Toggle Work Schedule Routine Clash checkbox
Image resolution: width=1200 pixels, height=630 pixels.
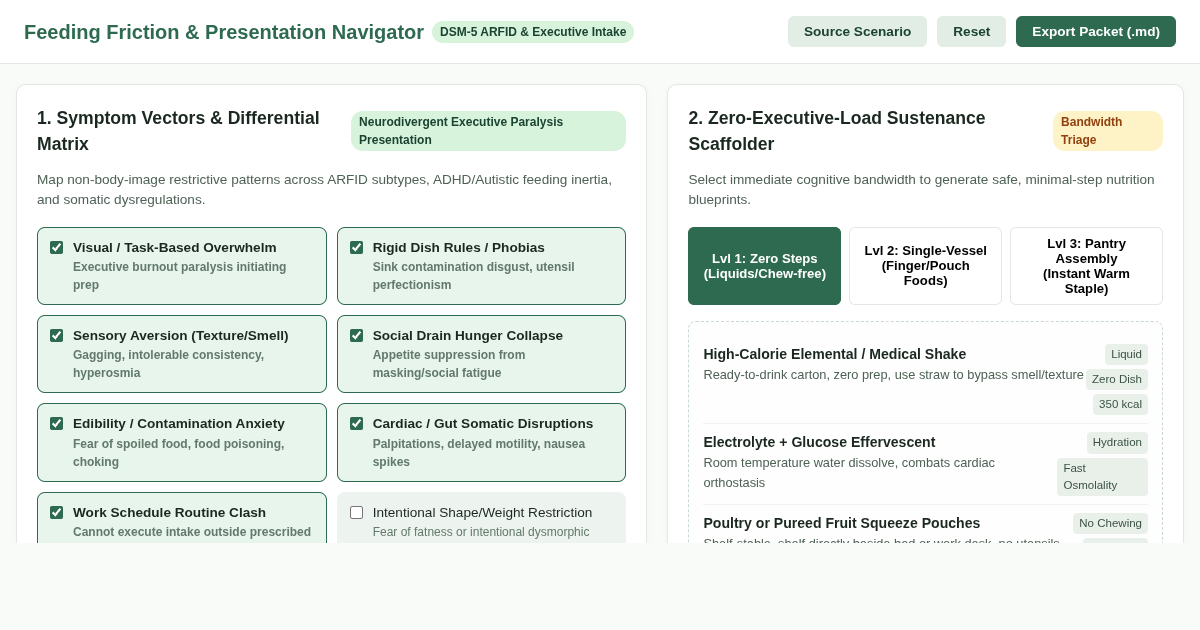(x=56, y=512)
